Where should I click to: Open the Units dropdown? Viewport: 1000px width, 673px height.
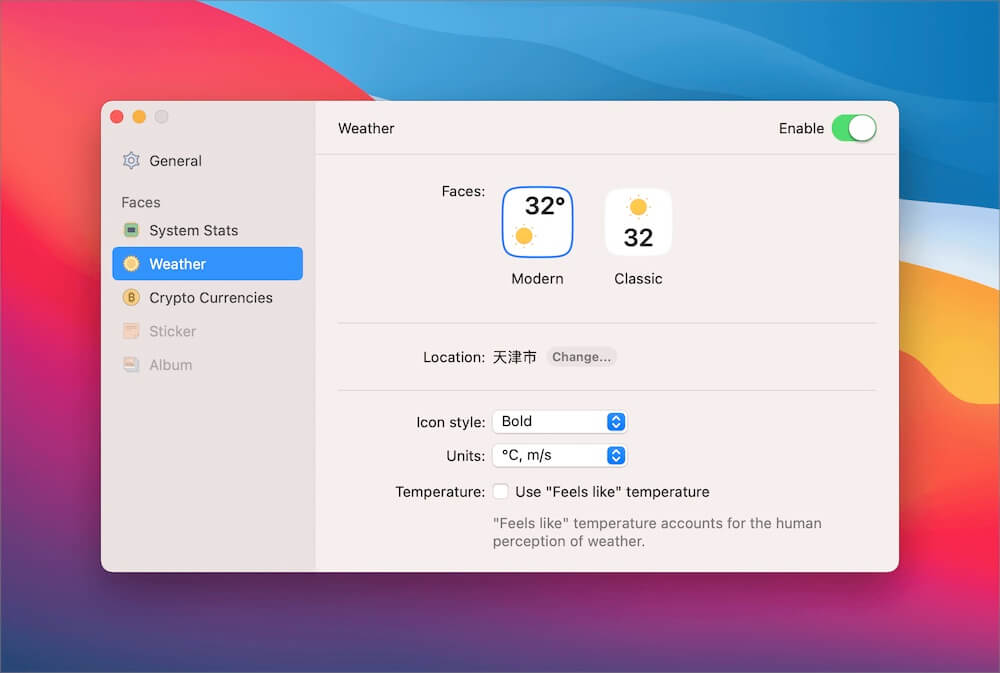point(559,456)
